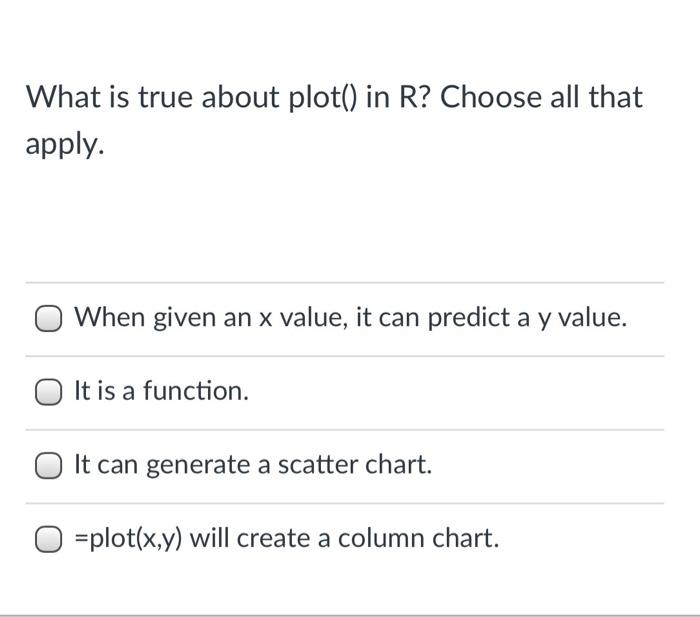Enable the 'It can generate a scatter chart' checkbox

pos(49,466)
